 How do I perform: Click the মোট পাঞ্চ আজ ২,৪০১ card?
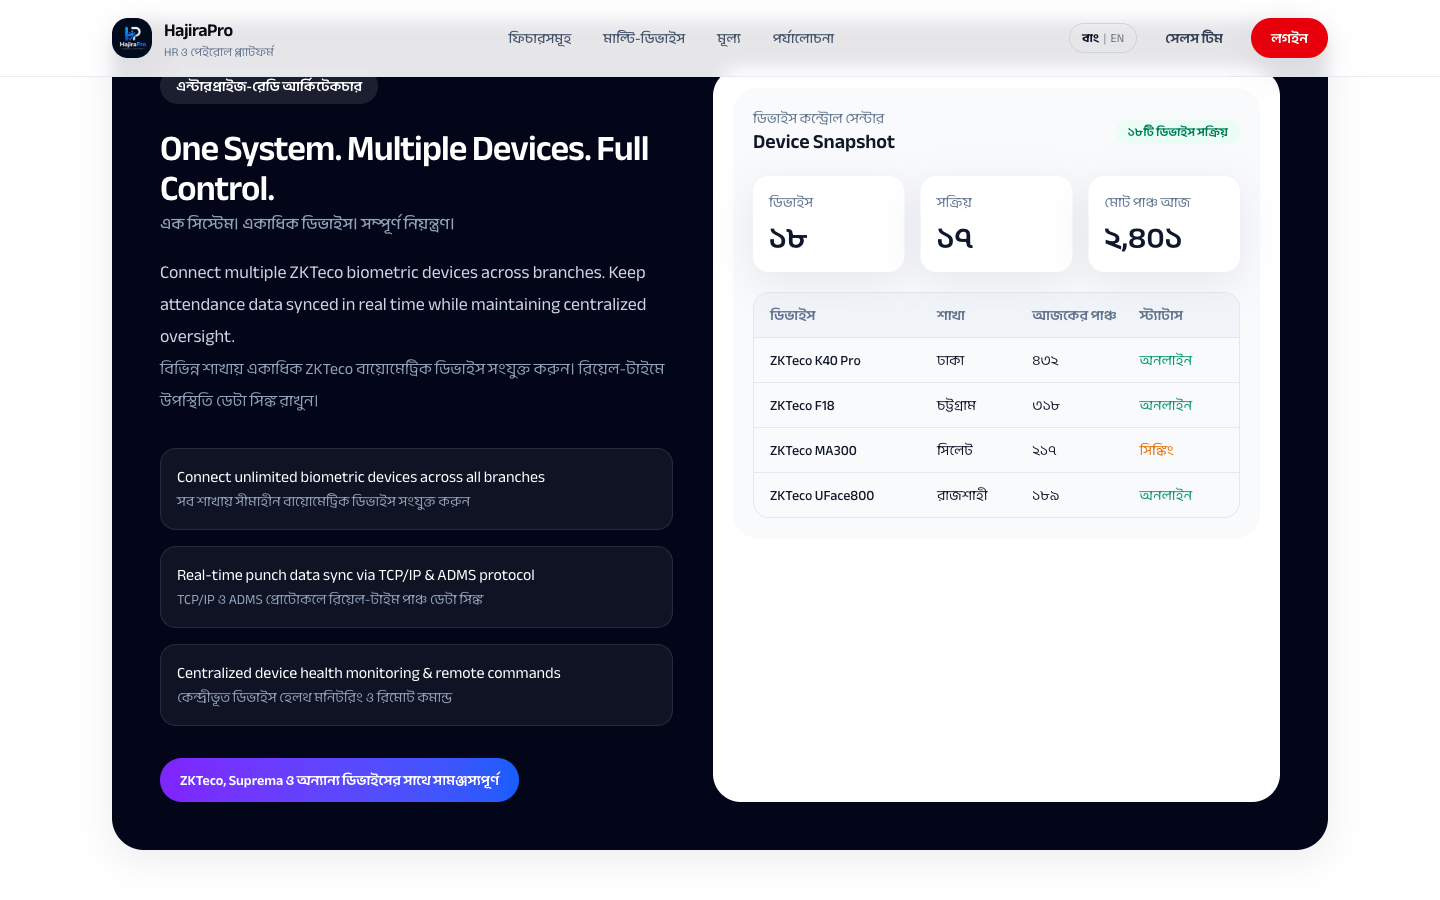[1164, 224]
